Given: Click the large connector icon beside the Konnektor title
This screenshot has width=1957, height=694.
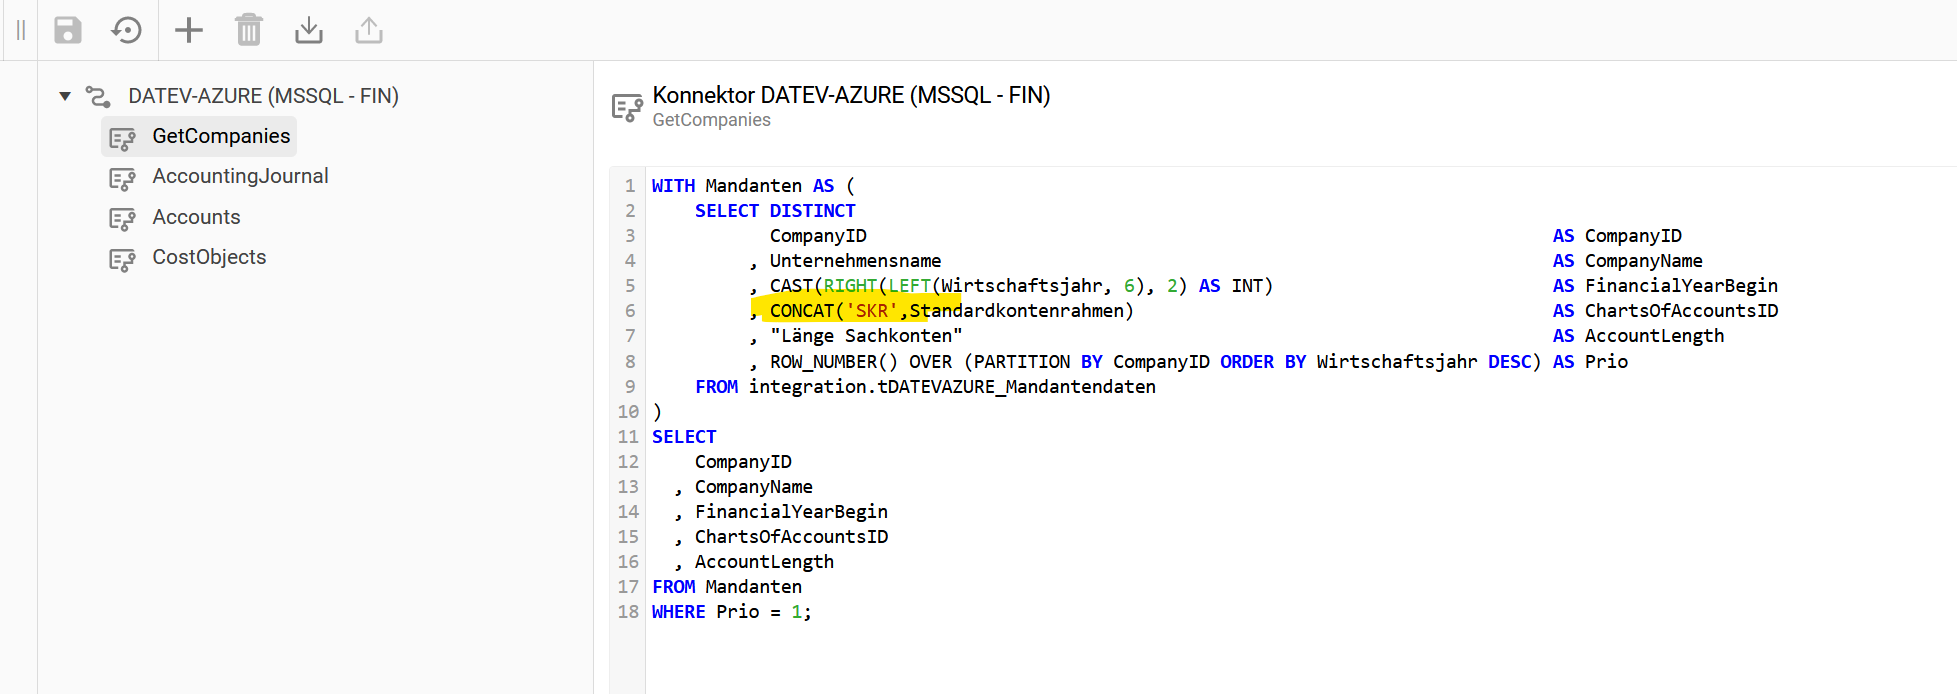Looking at the screenshot, I should pyautogui.click(x=627, y=107).
